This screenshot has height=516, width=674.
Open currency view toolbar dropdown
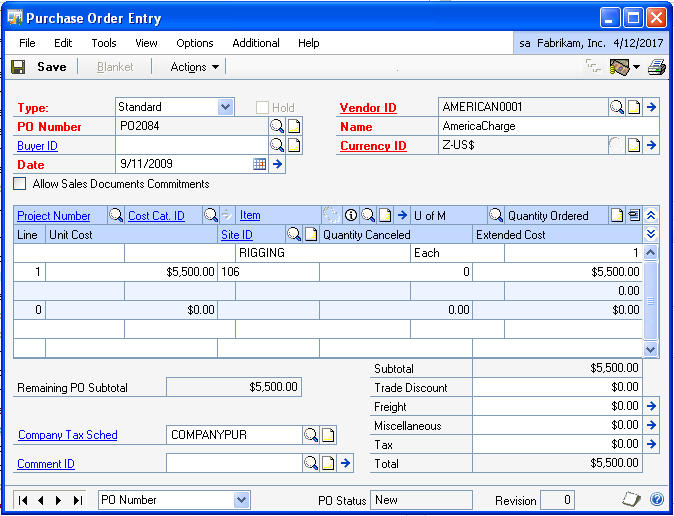[x=637, y=67]
